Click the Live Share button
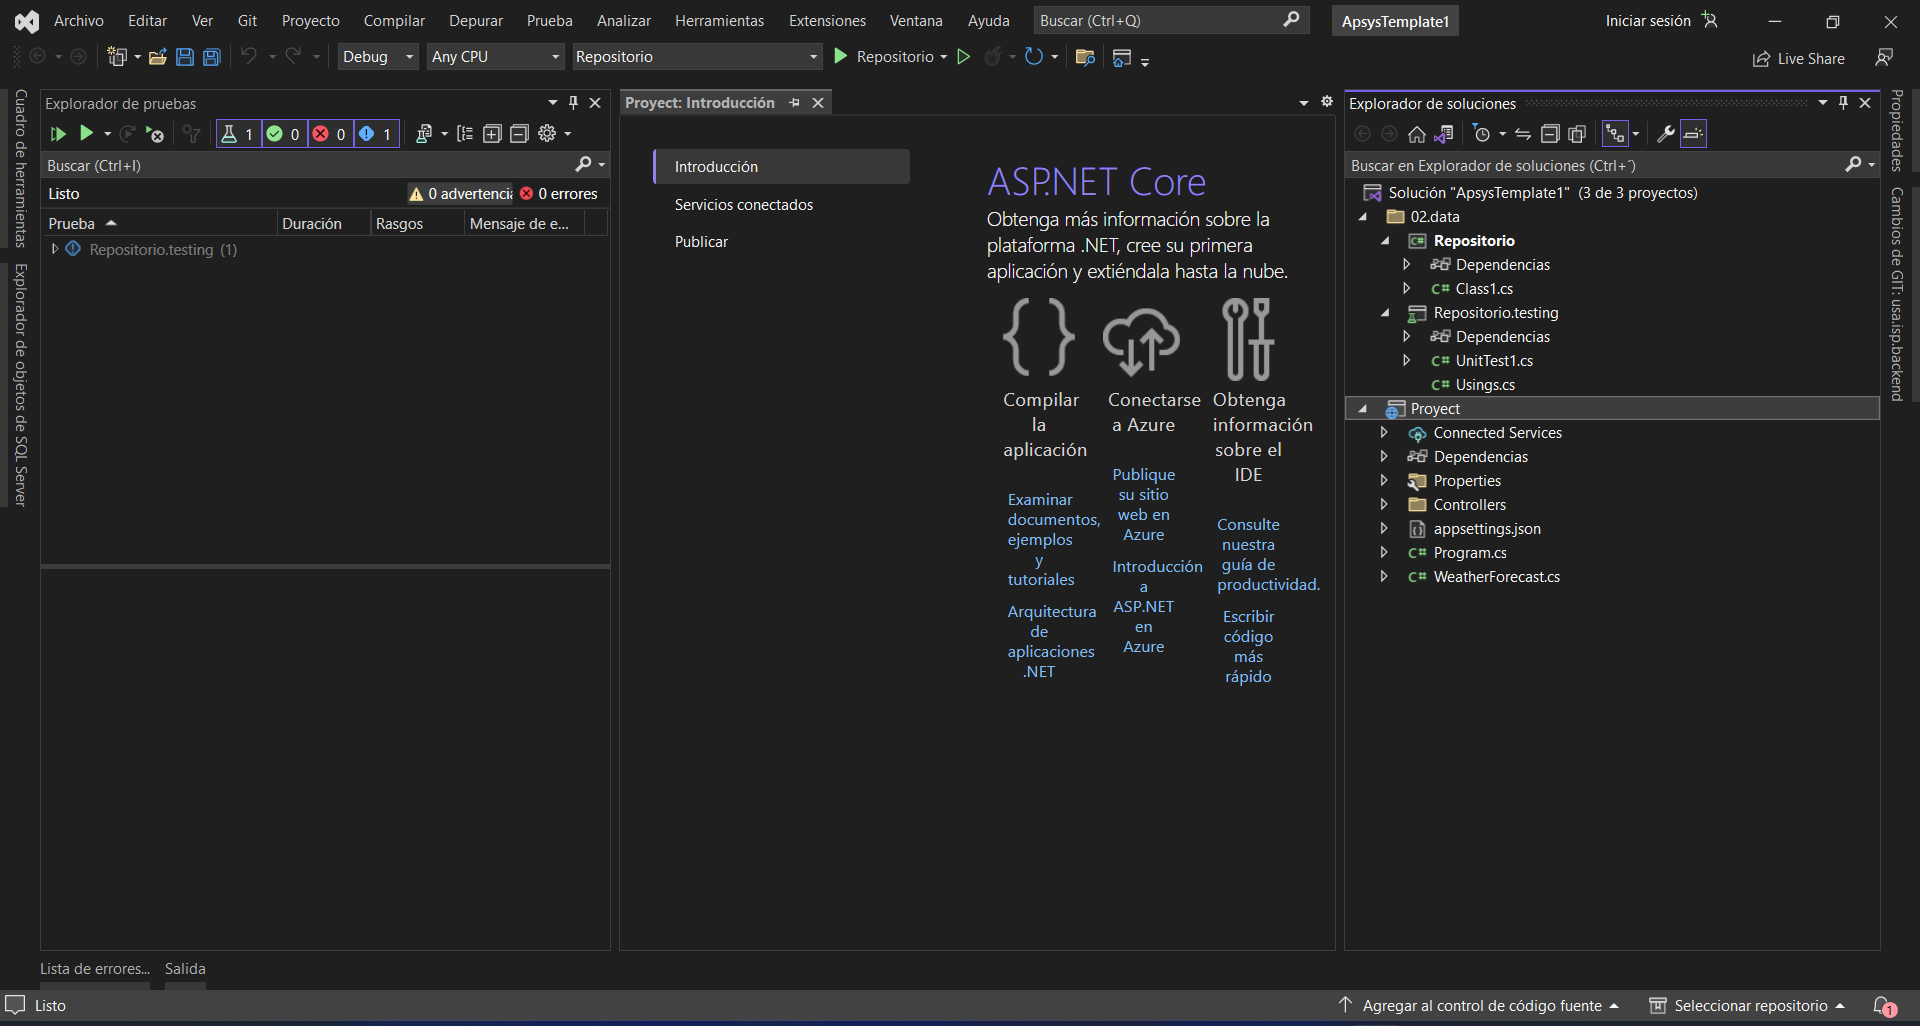This screenshot has width=1920, height=1026. (x=1798, y=59)
